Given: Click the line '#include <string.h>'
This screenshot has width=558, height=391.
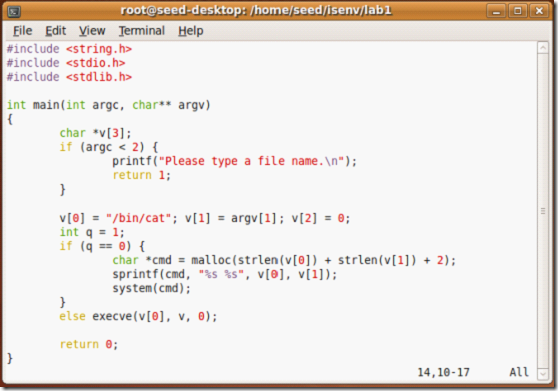Looking at the screenshot, I should coord(69,49).
